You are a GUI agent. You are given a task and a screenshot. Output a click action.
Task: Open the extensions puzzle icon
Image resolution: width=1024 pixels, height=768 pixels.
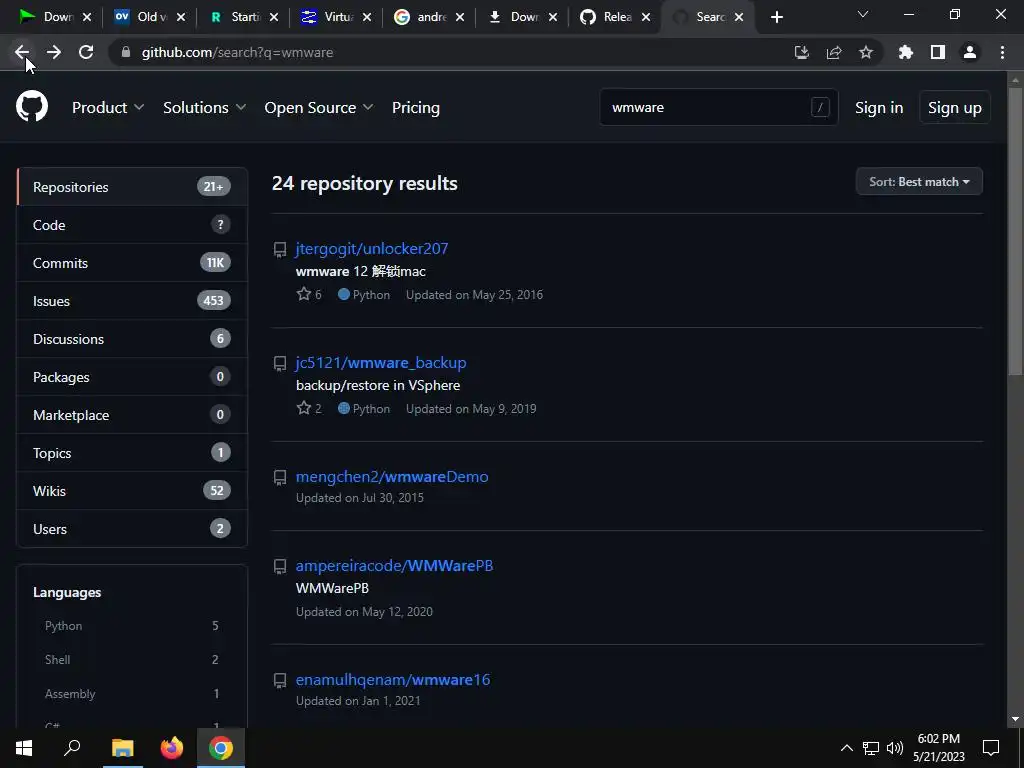click(906, 52)
